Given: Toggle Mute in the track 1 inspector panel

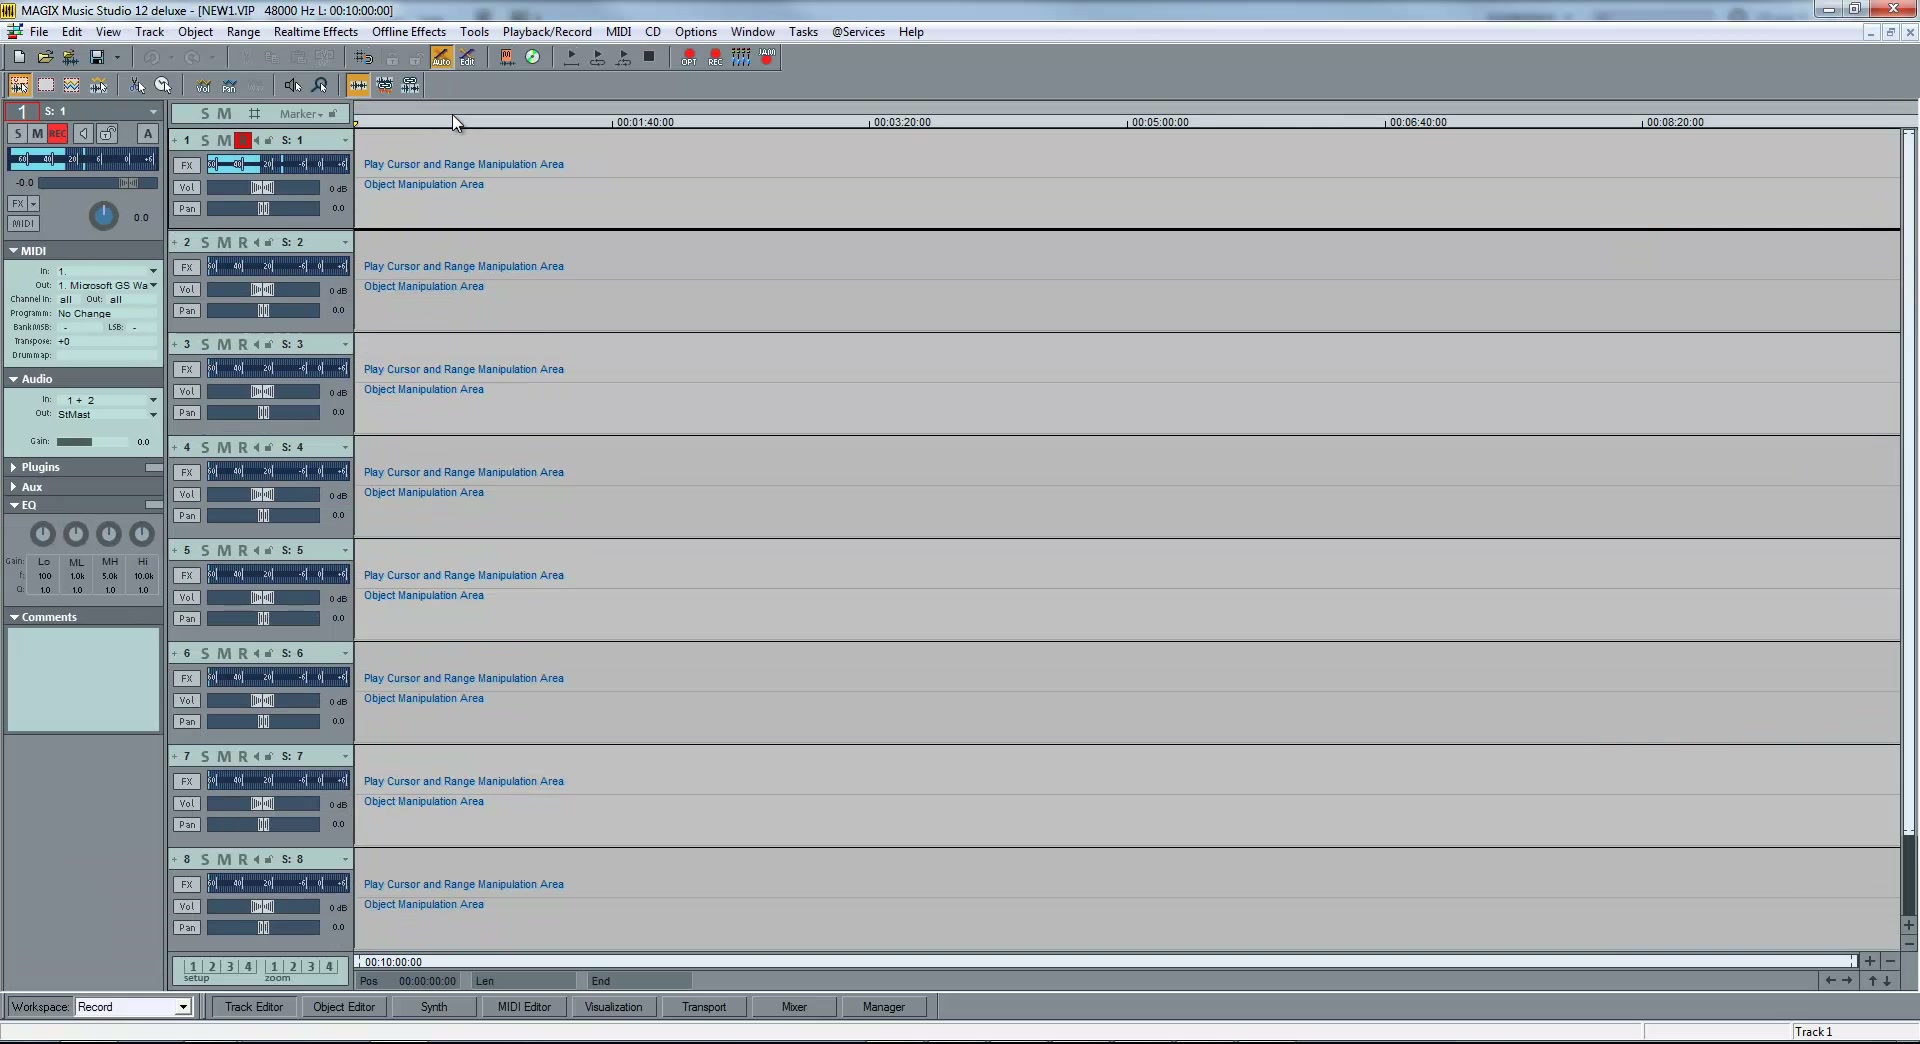Looking at the screenshot, I should tap(38, 133).
